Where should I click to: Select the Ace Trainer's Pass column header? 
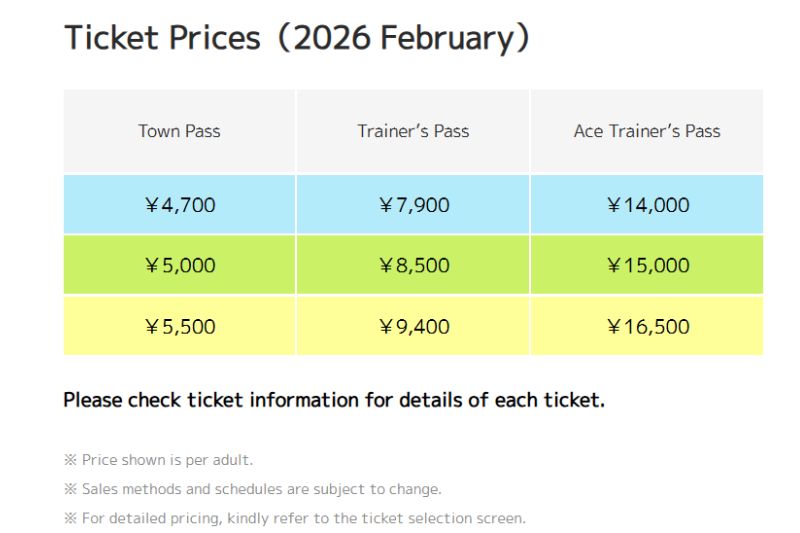647,131
